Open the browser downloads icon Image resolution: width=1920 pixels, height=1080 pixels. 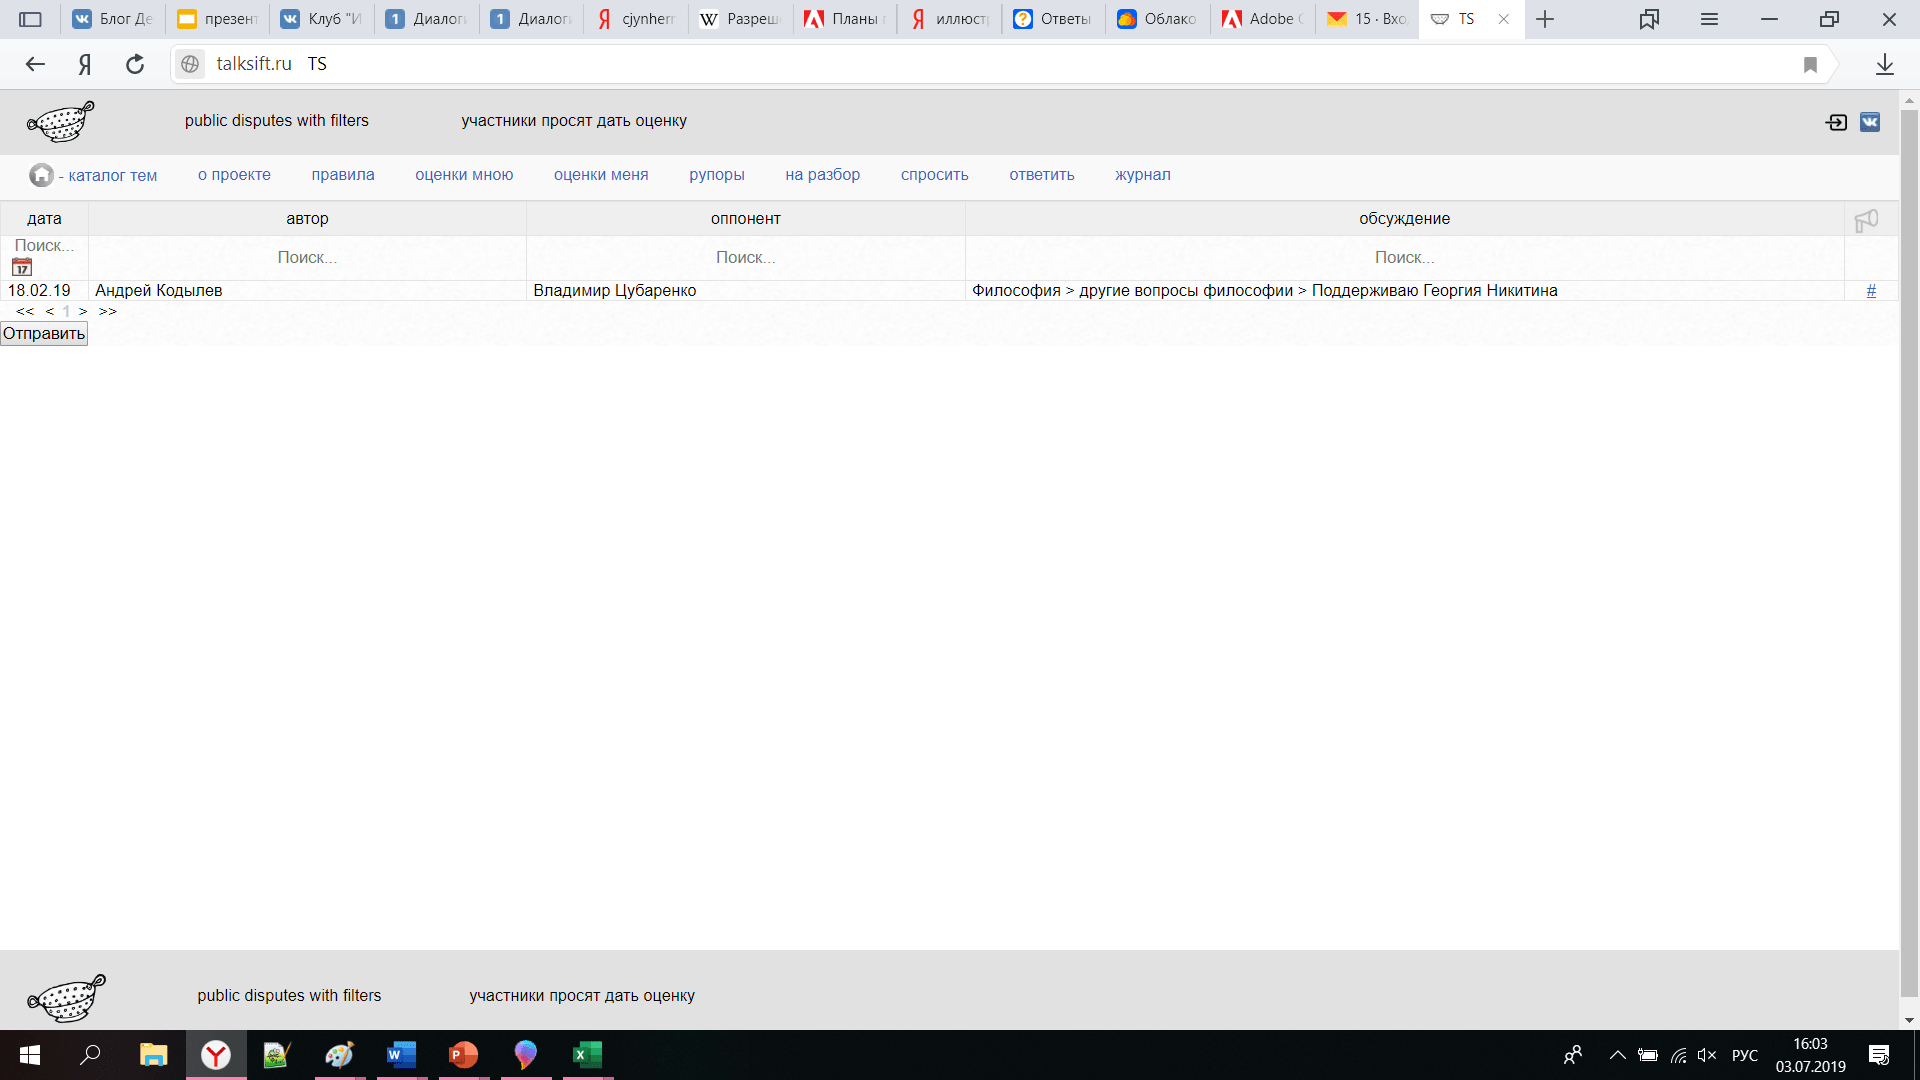[1884, 65]
